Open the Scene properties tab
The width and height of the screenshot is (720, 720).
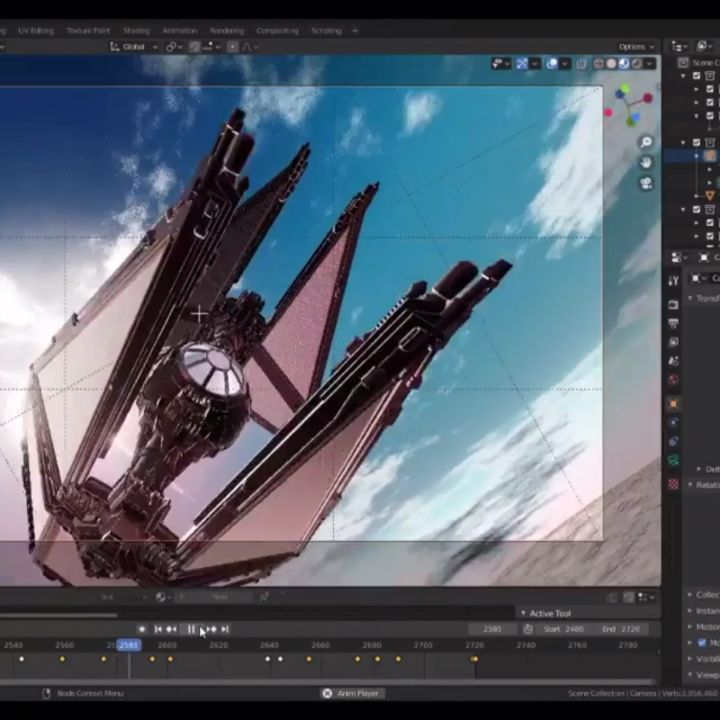pos(673,361)
